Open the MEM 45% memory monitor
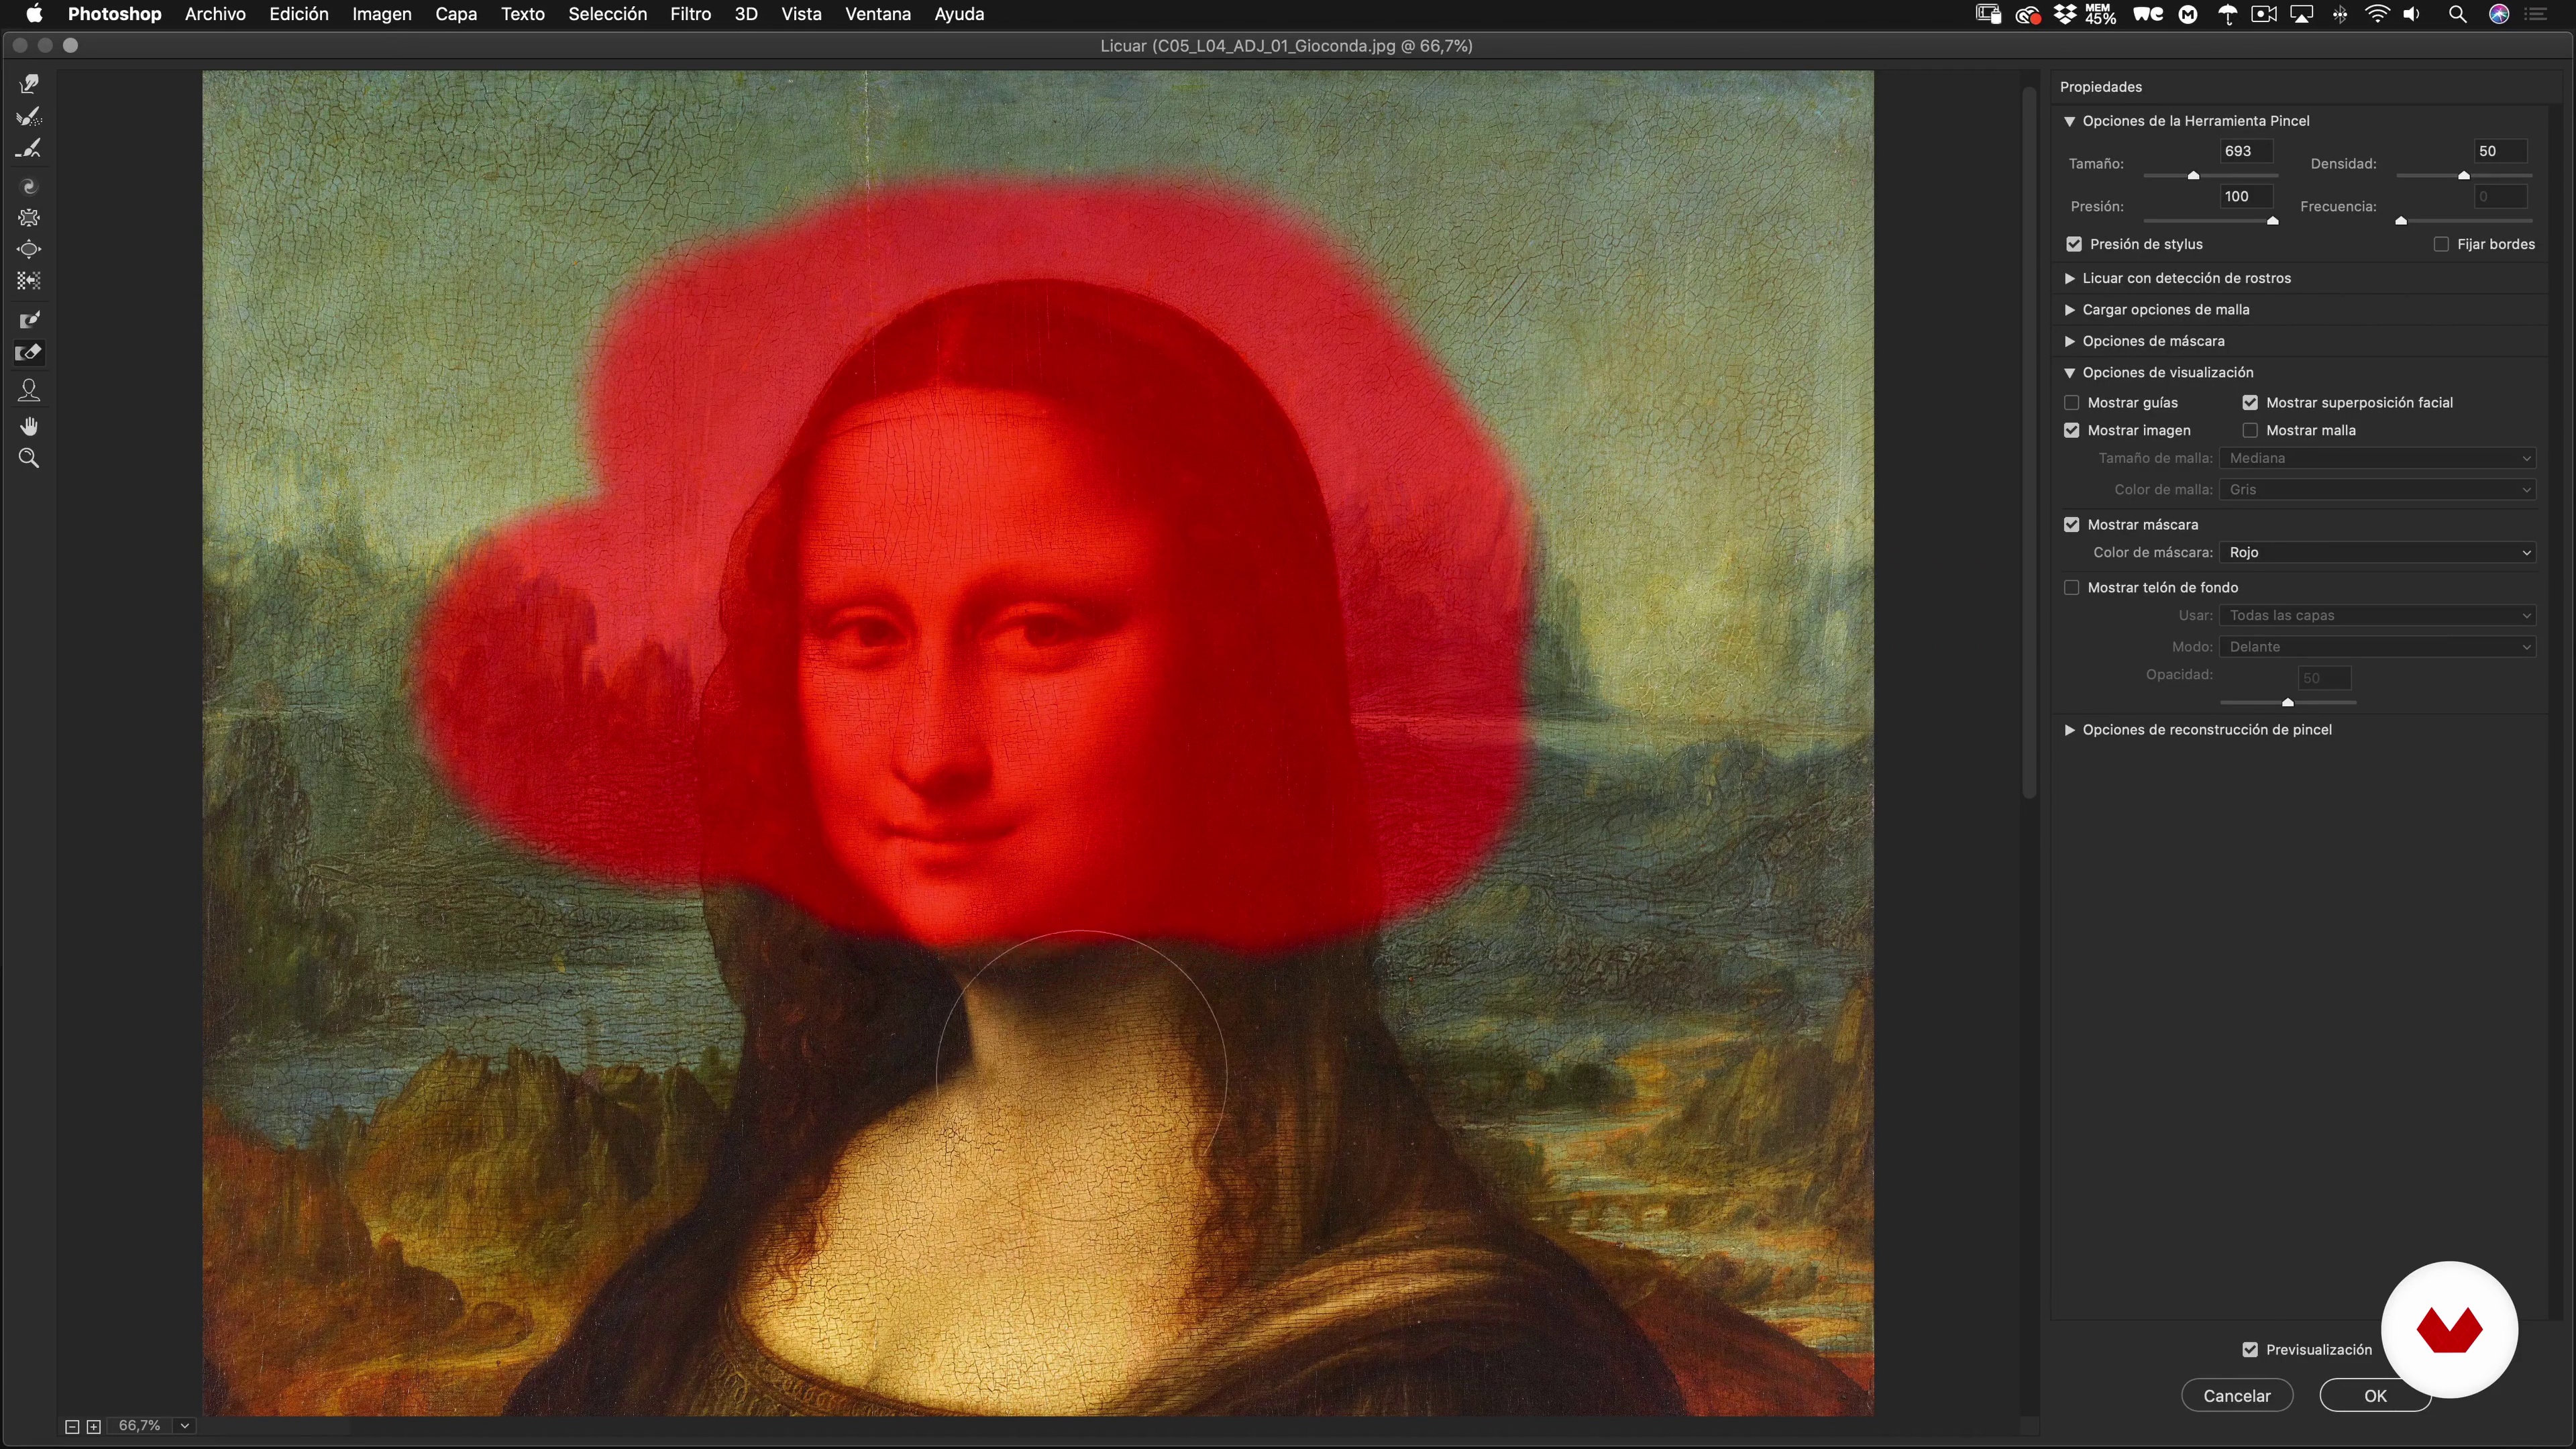This screenshot has height=1449, width=2576. click(2100, 14)
